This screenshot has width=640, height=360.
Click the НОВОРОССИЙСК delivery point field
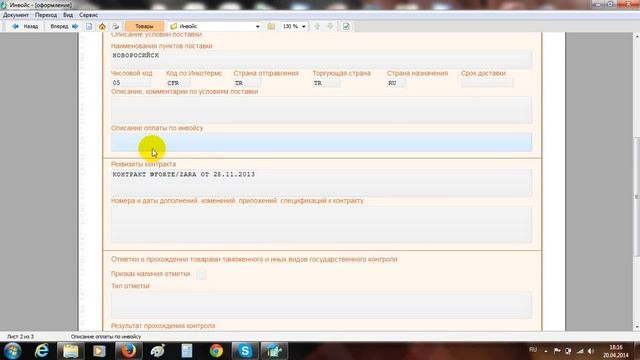pyautogui.click(x=321, y=60)
